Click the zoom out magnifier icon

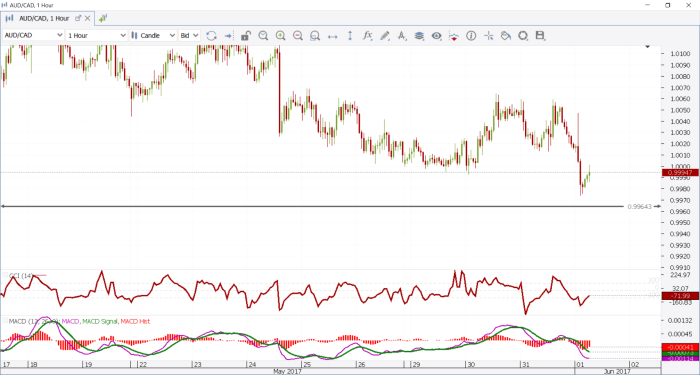[298, 36]
